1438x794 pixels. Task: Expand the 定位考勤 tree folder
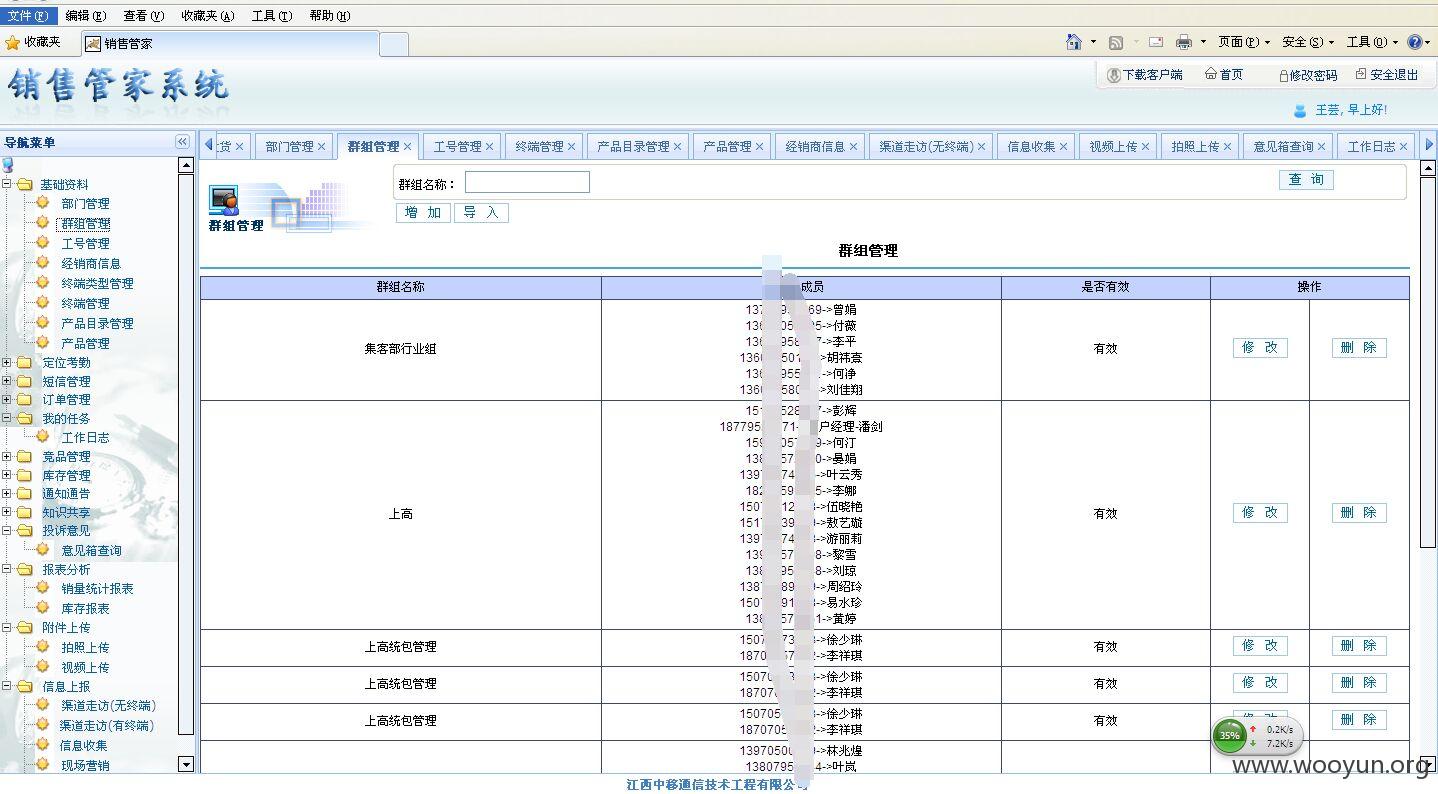7,363
